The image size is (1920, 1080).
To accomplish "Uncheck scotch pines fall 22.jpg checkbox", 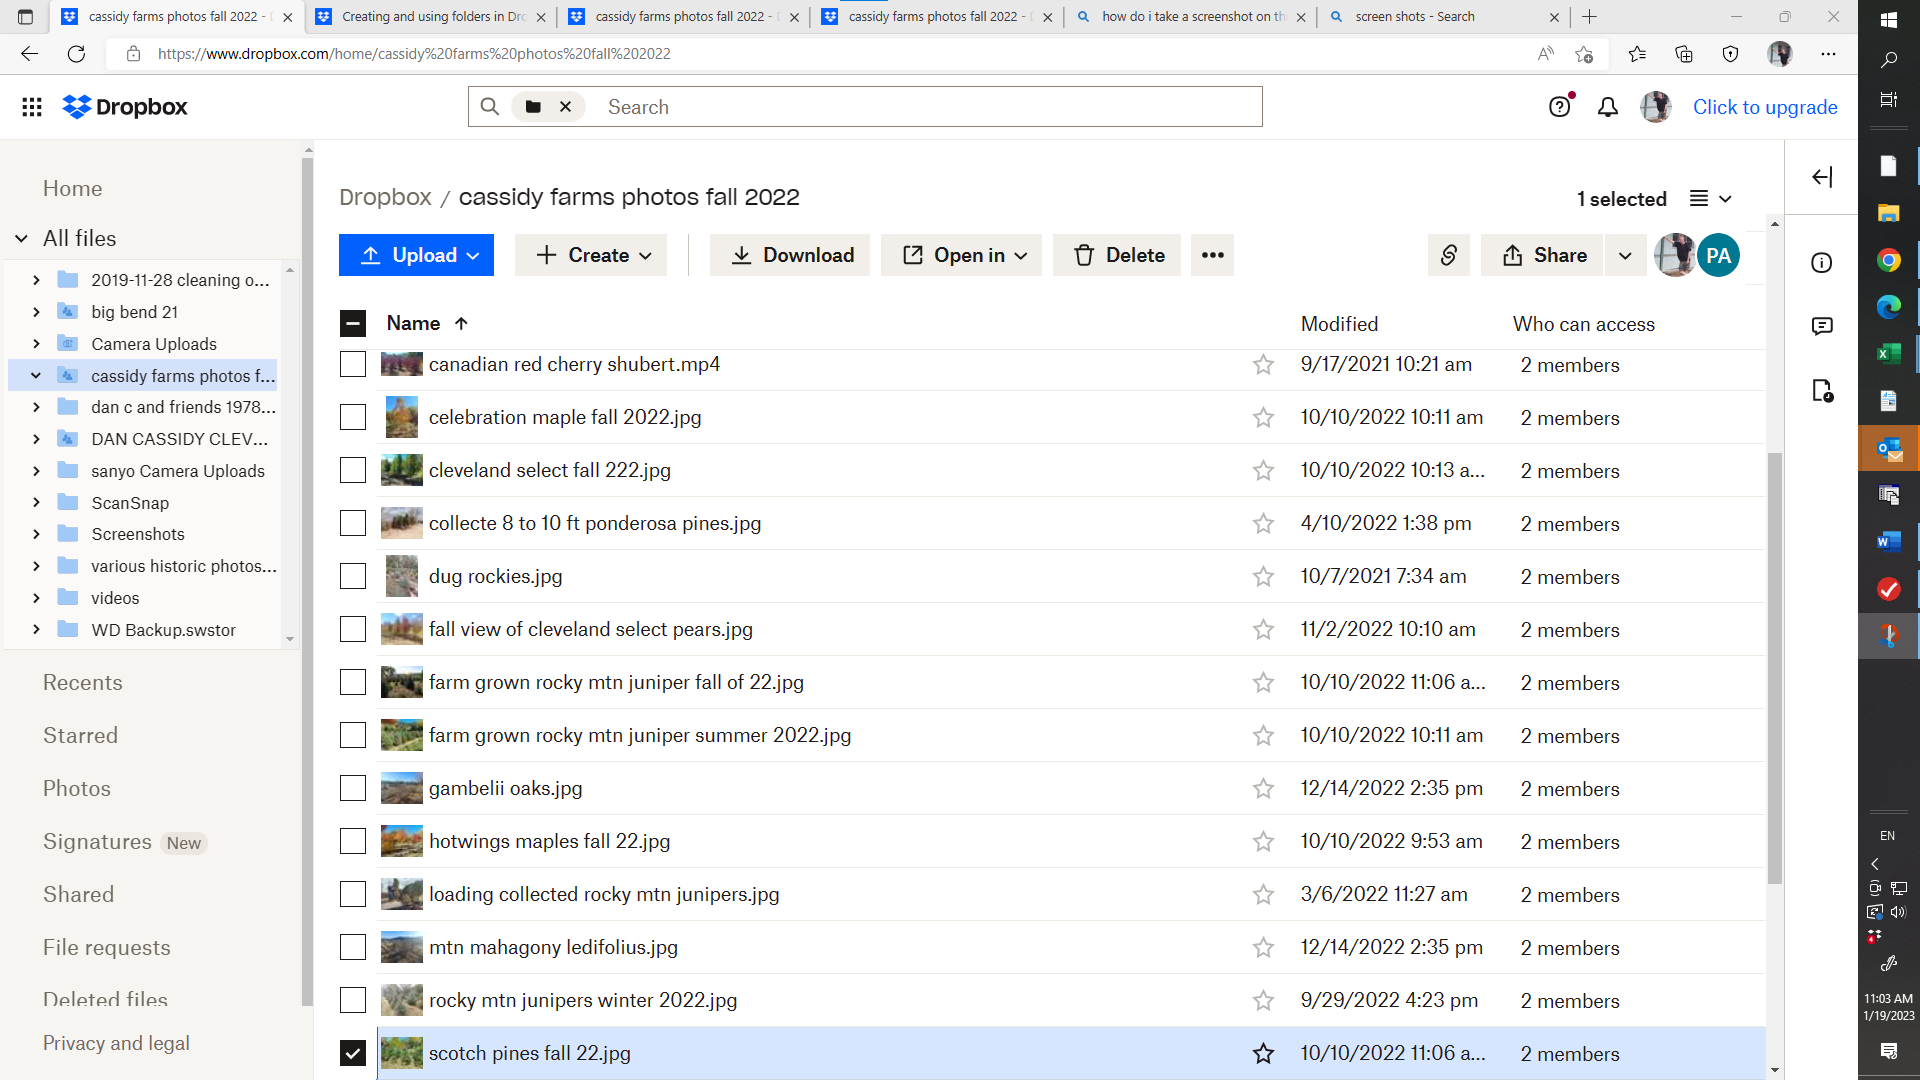I will click(353, 1053).
